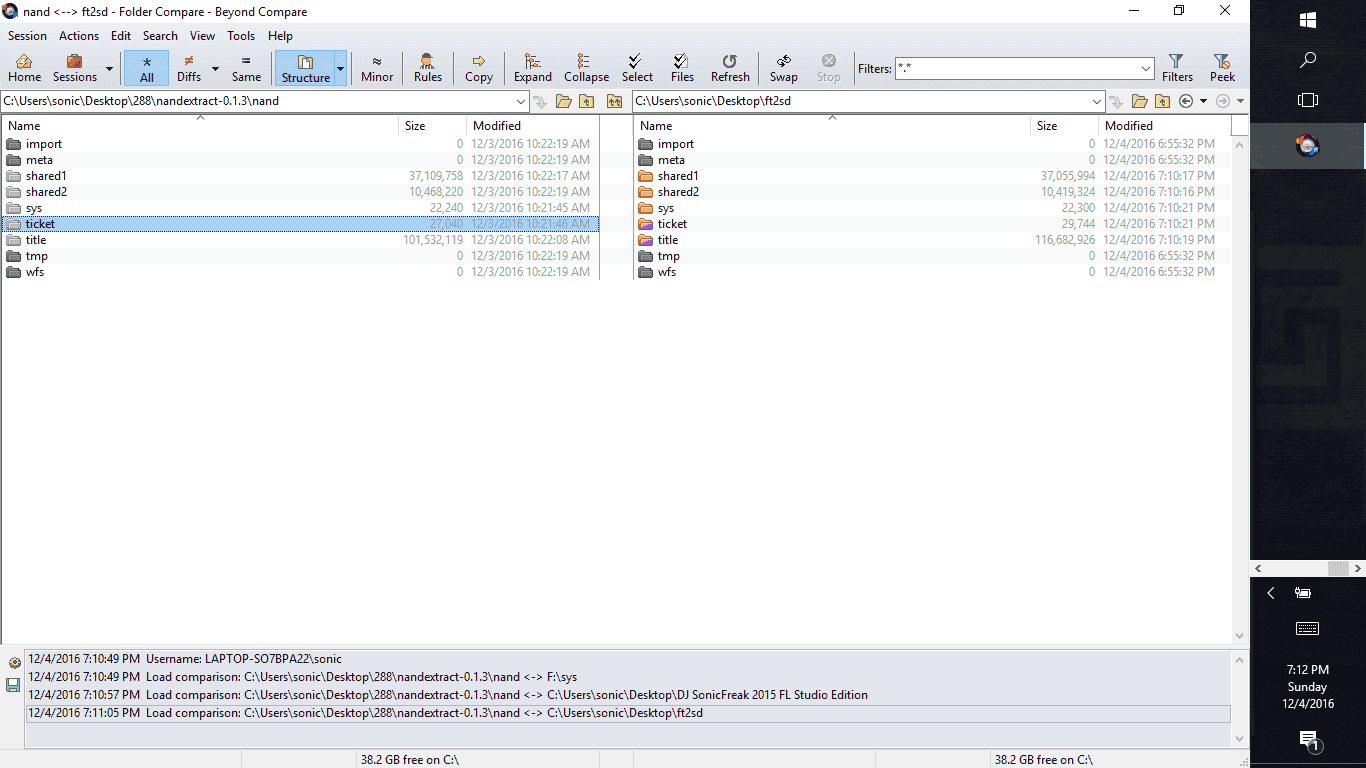Sort right pane by Modified column
The image size is (1366, 768).
pos(1165,126)
